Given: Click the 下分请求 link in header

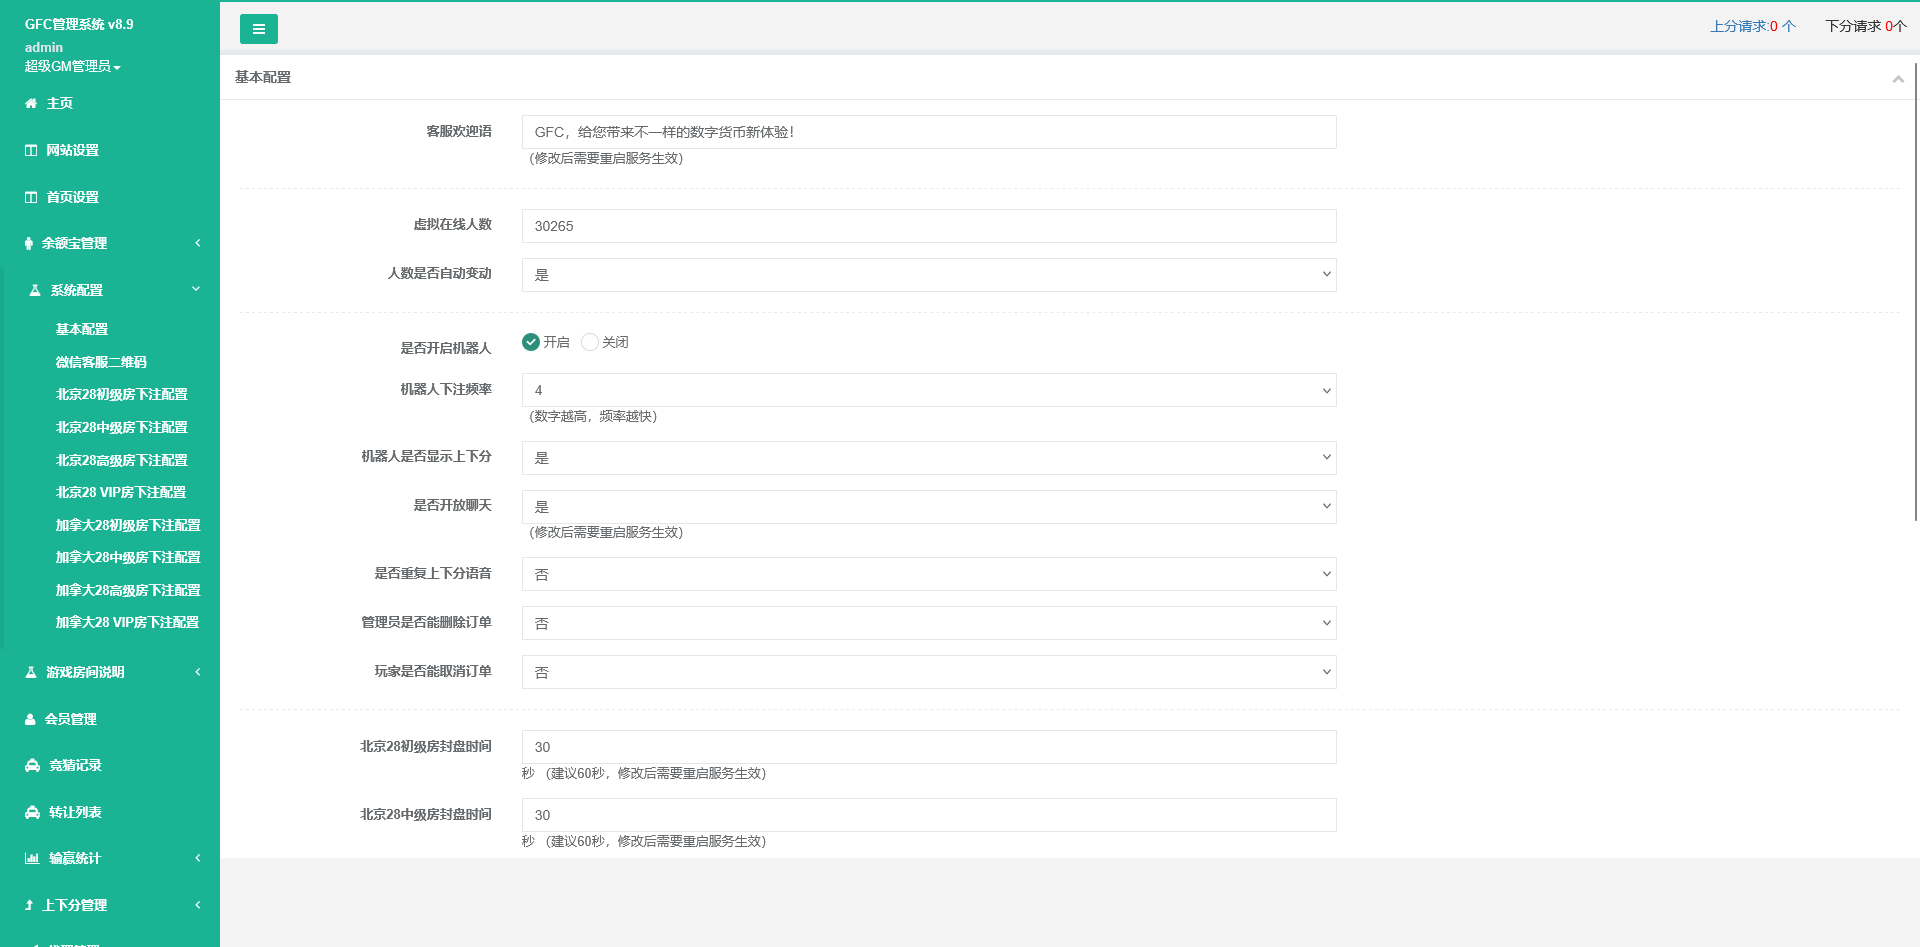Looking at the screenshot, I should tap(1865, 26).
